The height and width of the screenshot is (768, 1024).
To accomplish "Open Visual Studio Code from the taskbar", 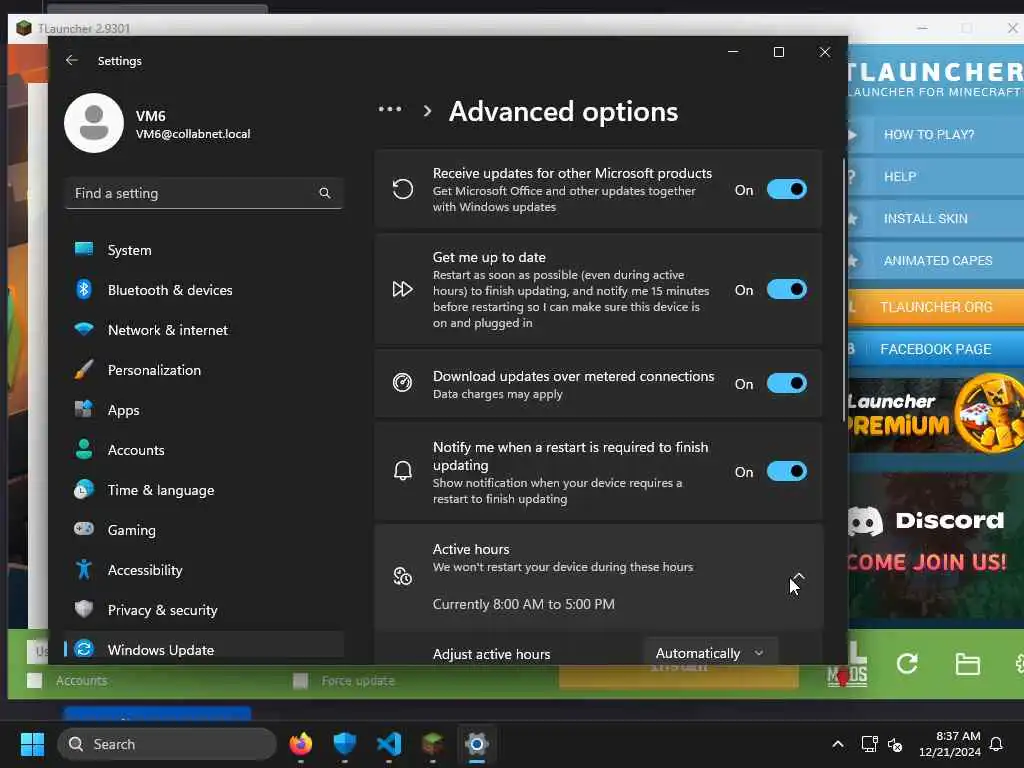I will point(389,743).
